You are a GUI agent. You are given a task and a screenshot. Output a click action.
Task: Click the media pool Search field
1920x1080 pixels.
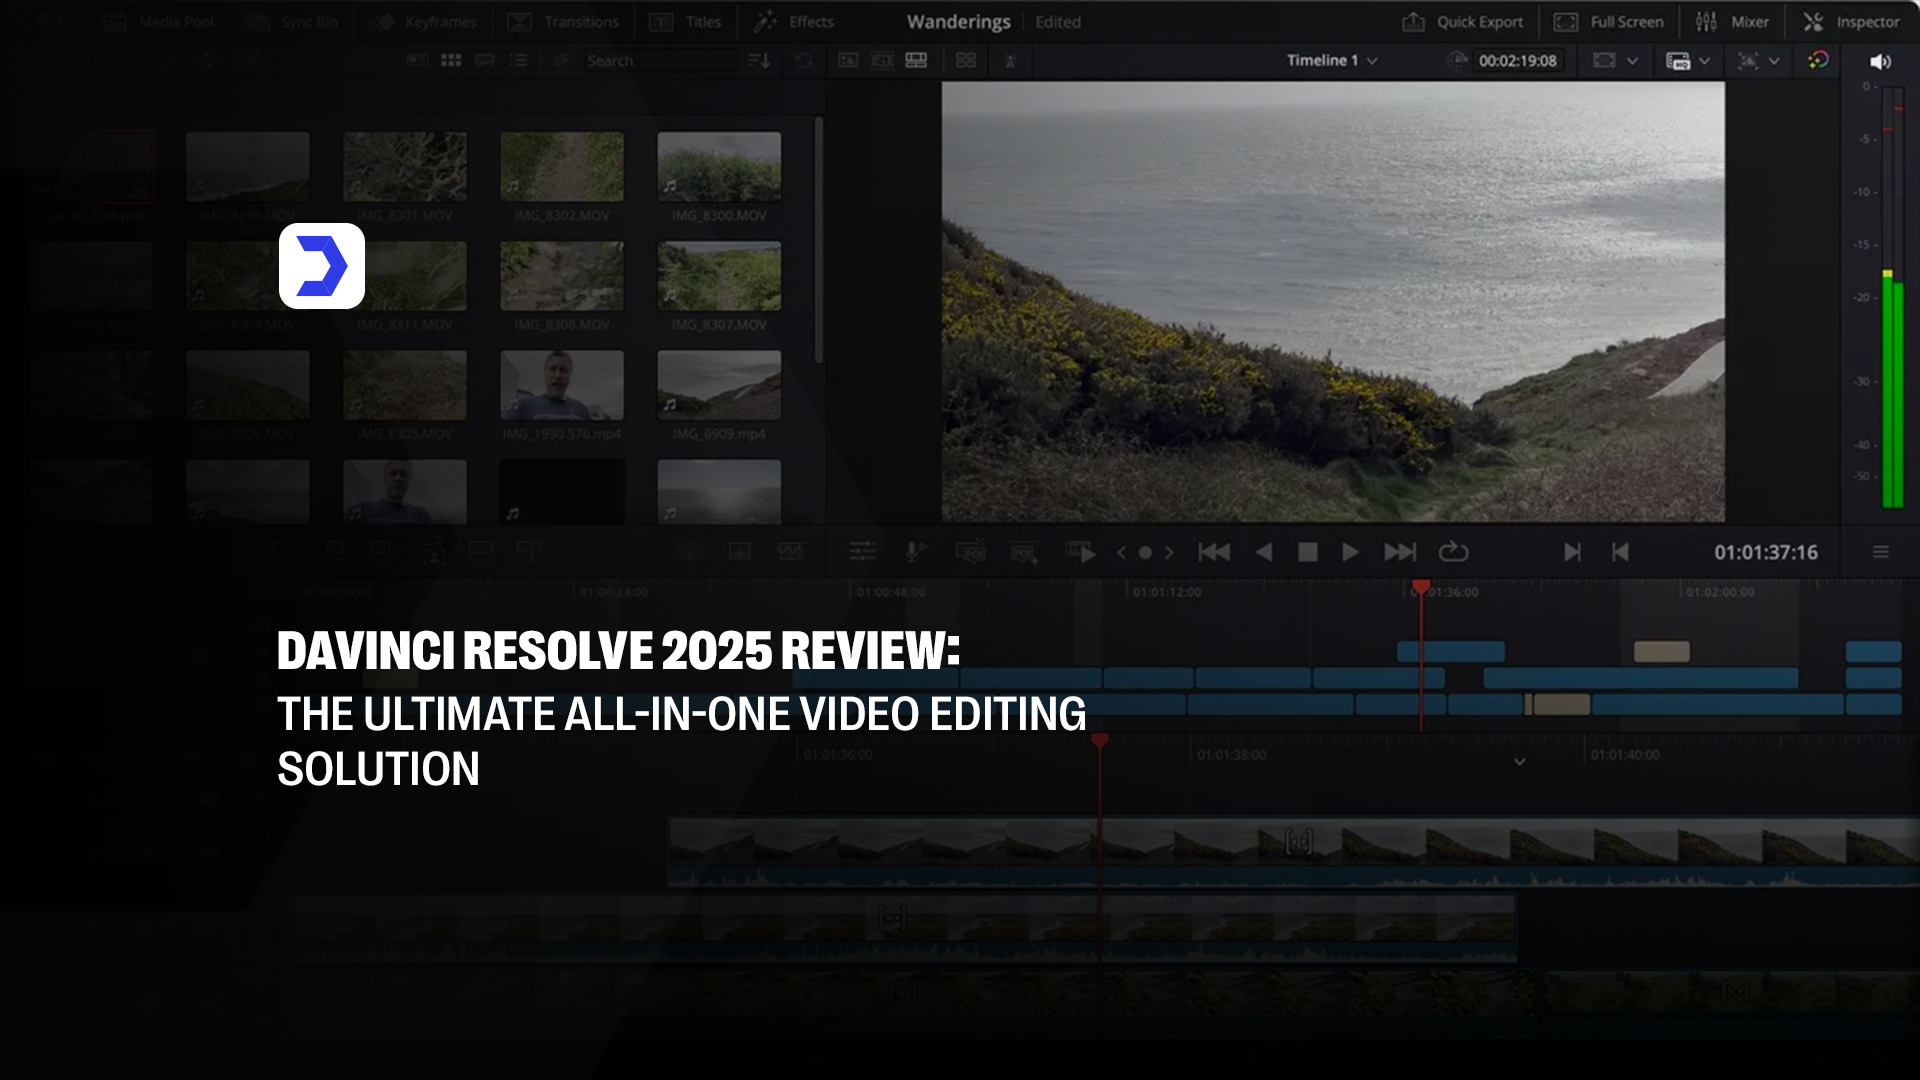(660, 61)
